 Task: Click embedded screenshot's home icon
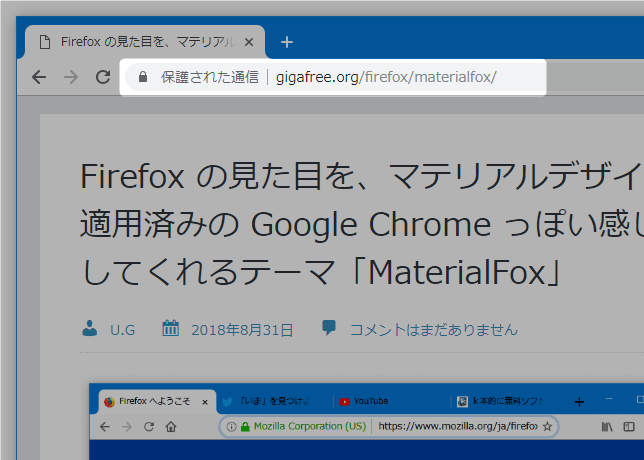point(171,427)
